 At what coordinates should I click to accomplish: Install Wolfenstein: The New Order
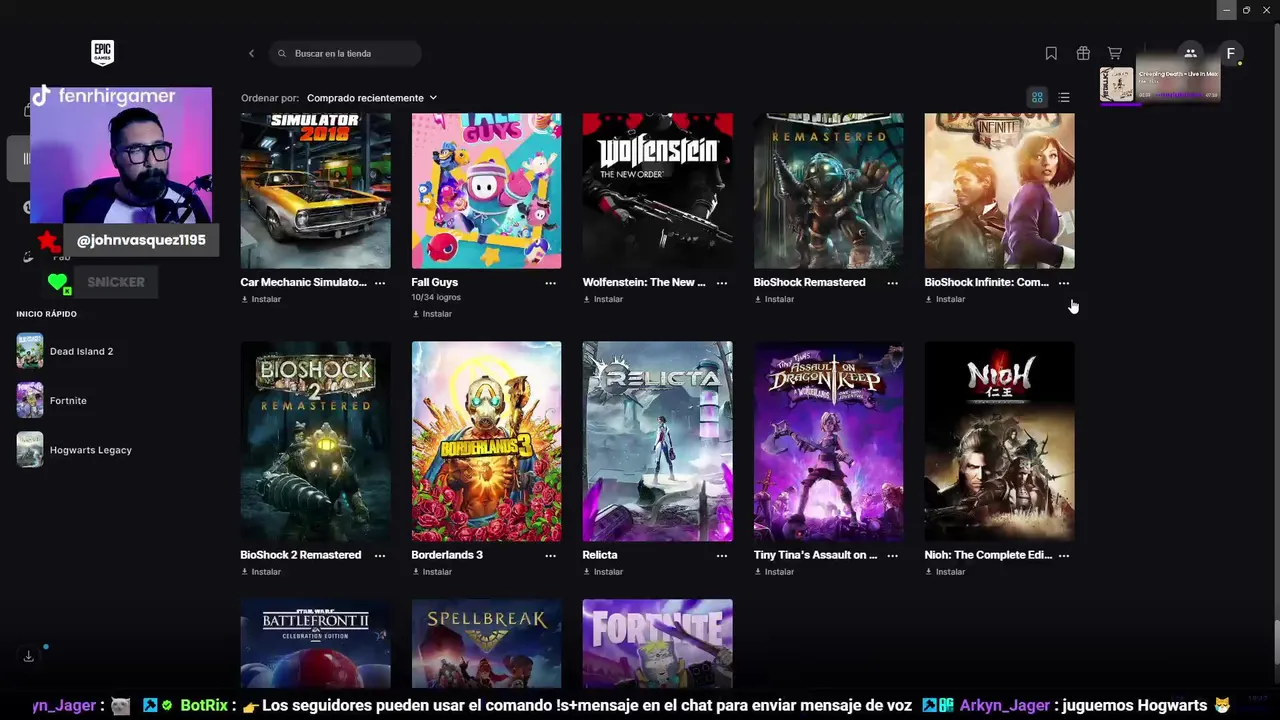click(603, 299)
